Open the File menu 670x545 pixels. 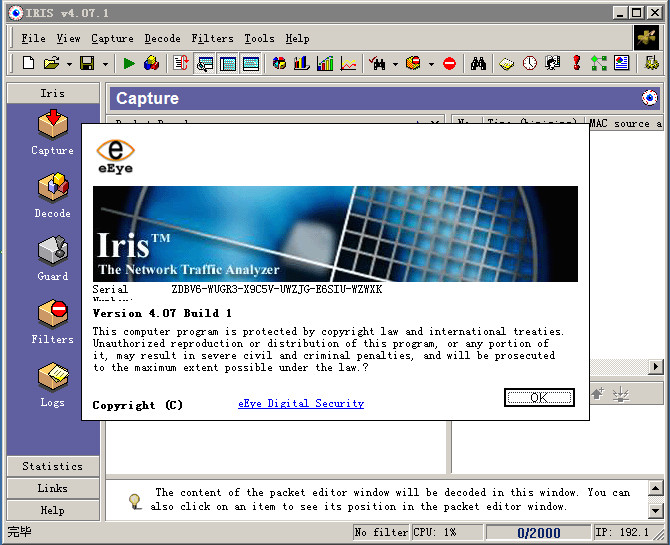coord(33,38)
